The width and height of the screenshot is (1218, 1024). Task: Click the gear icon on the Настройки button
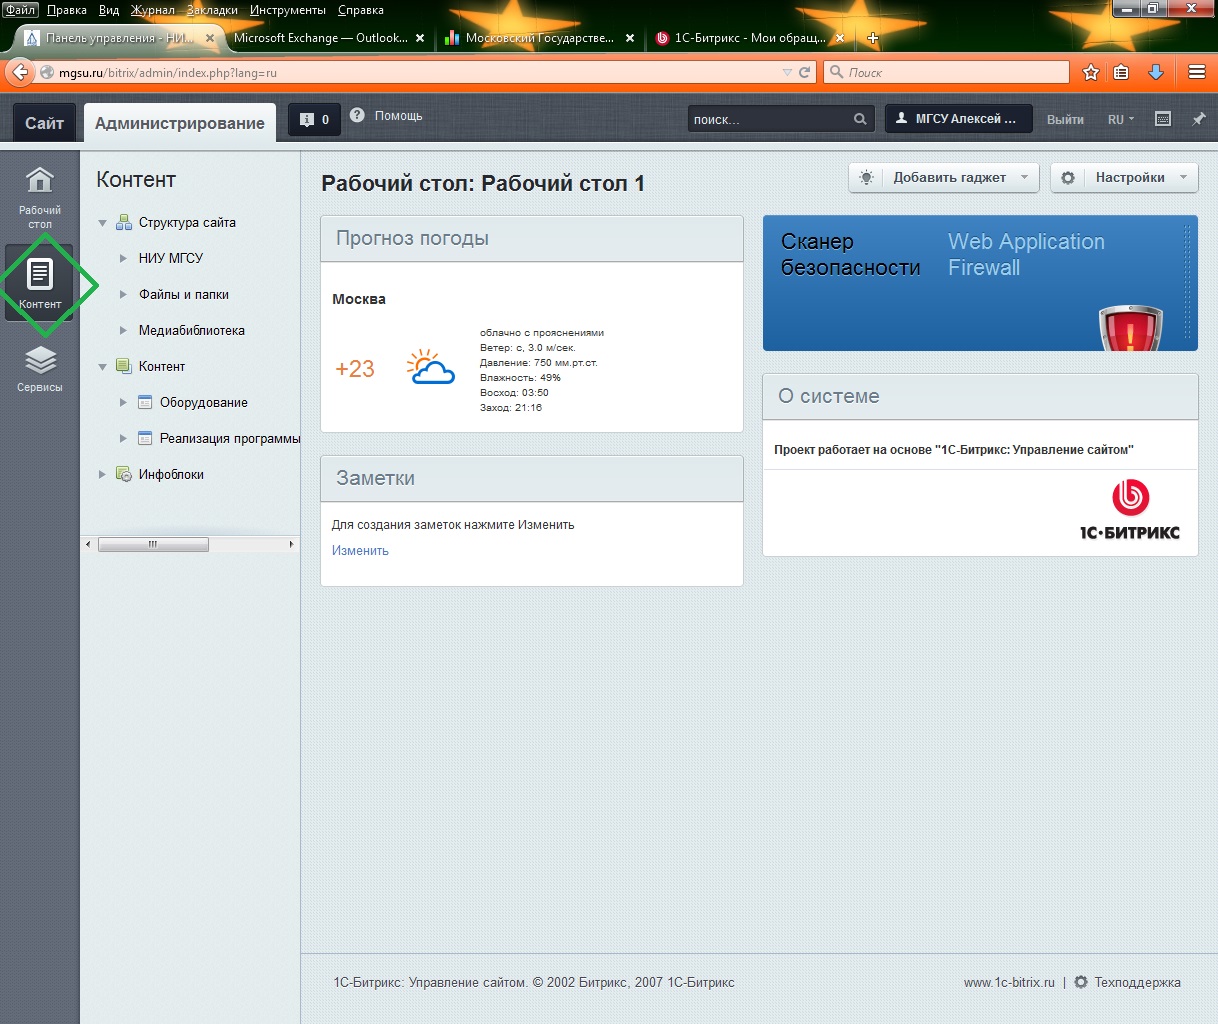pos(1068,177)
